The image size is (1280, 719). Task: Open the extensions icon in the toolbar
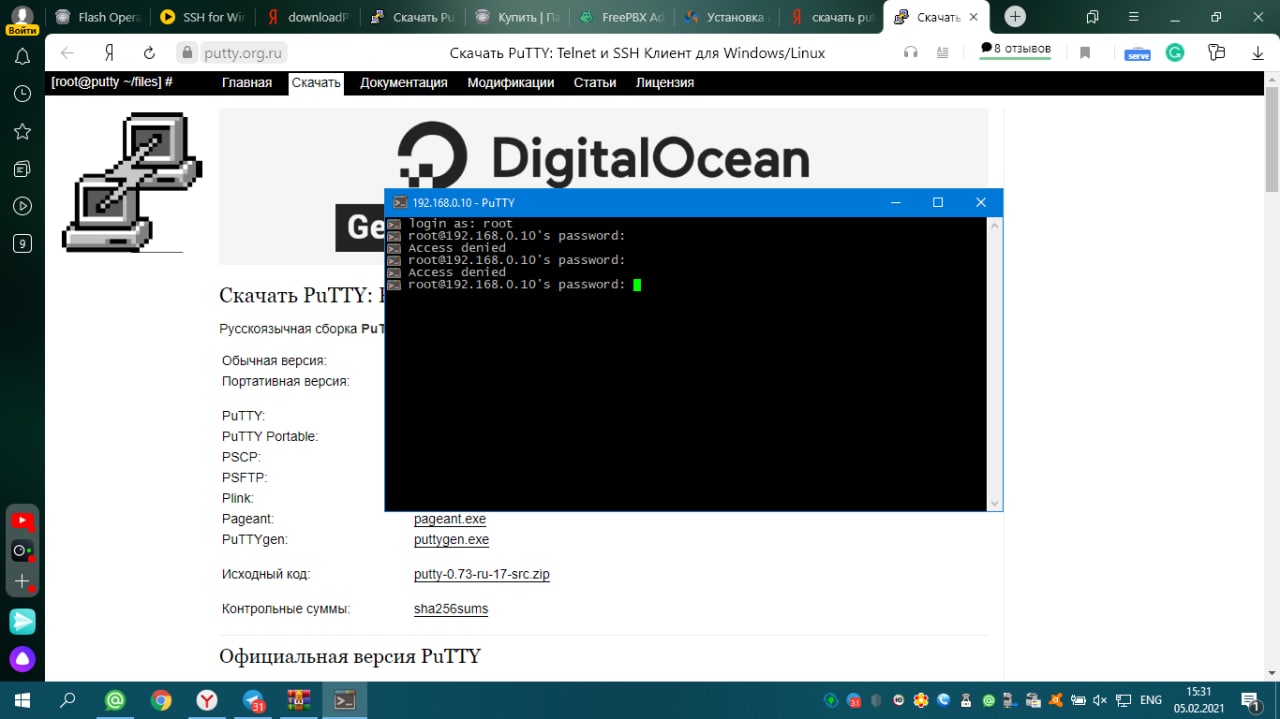click(x=1216, y=53)
